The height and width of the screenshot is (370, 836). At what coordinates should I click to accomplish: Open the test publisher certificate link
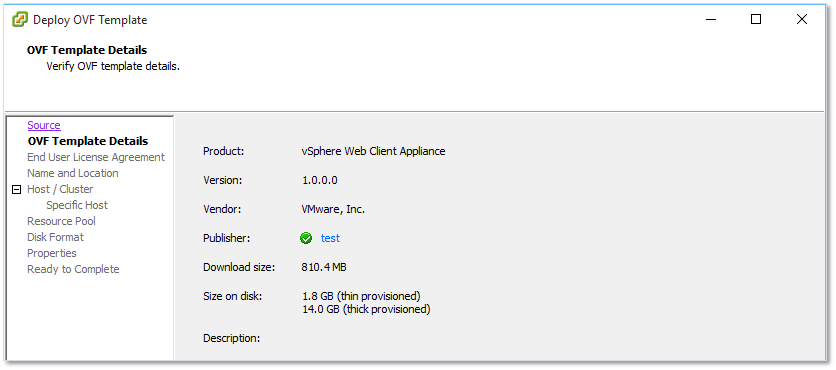pyautogui.click(x=330, y=238)
